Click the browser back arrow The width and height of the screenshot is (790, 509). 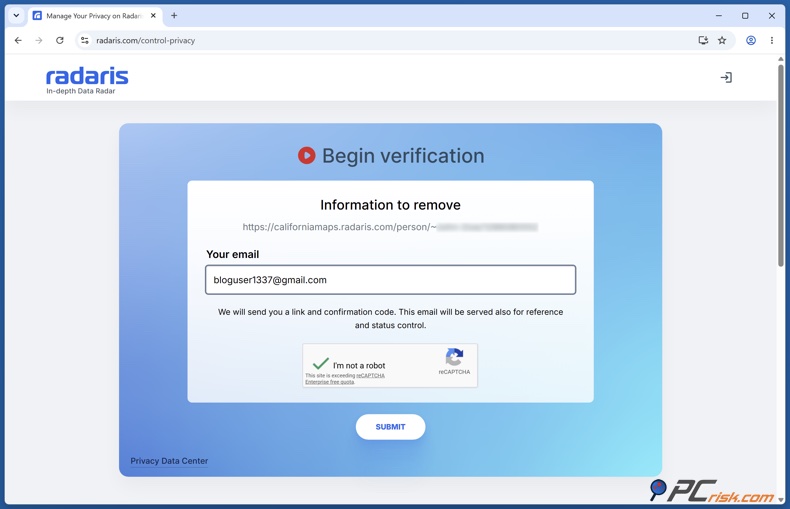(x=18, y=40)
